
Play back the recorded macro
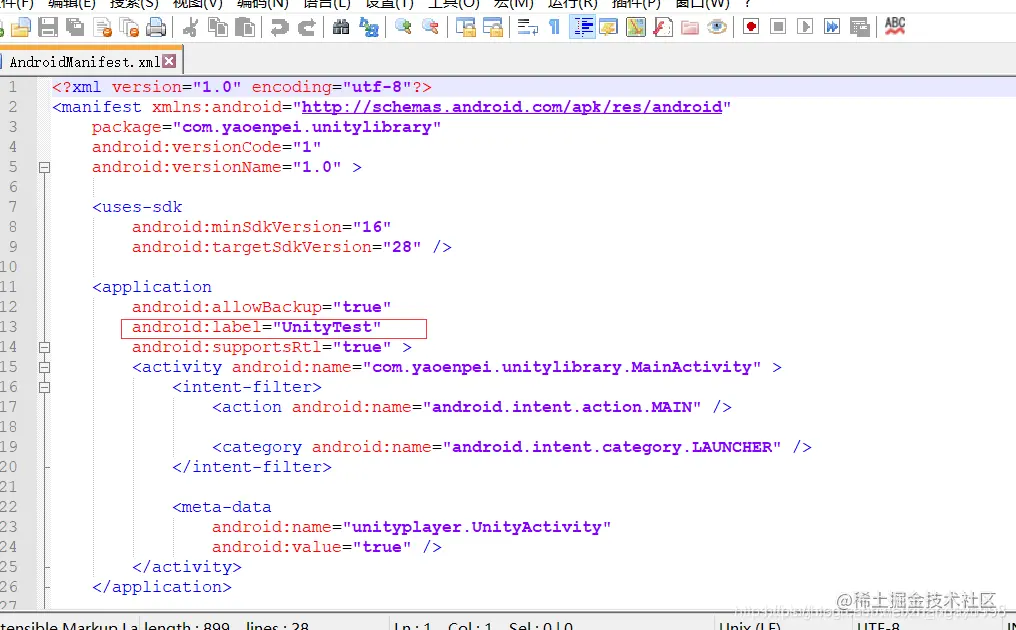[805, 27]
